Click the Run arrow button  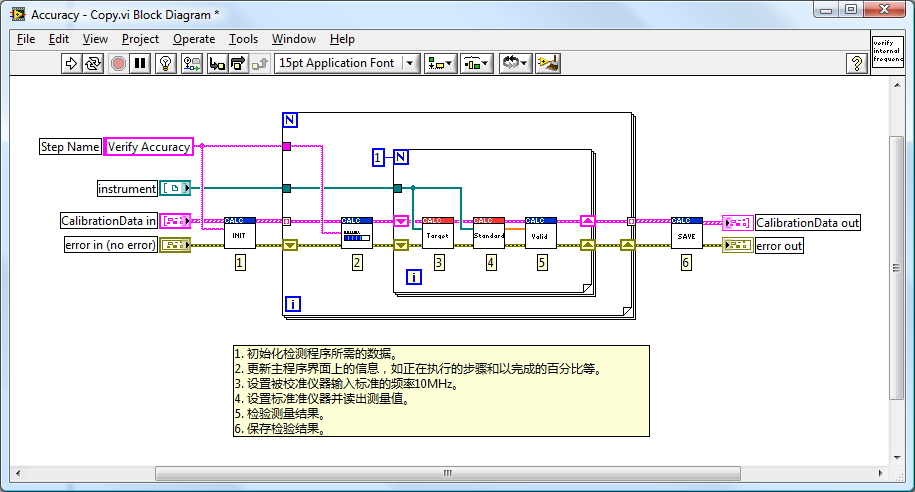(x=72, y=63)
